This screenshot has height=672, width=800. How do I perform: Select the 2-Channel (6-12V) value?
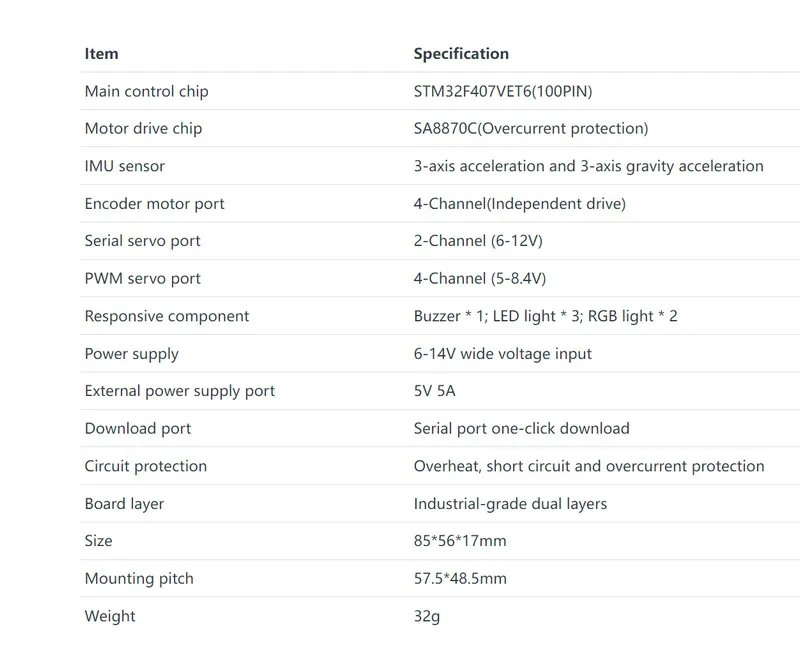point(478,241)
